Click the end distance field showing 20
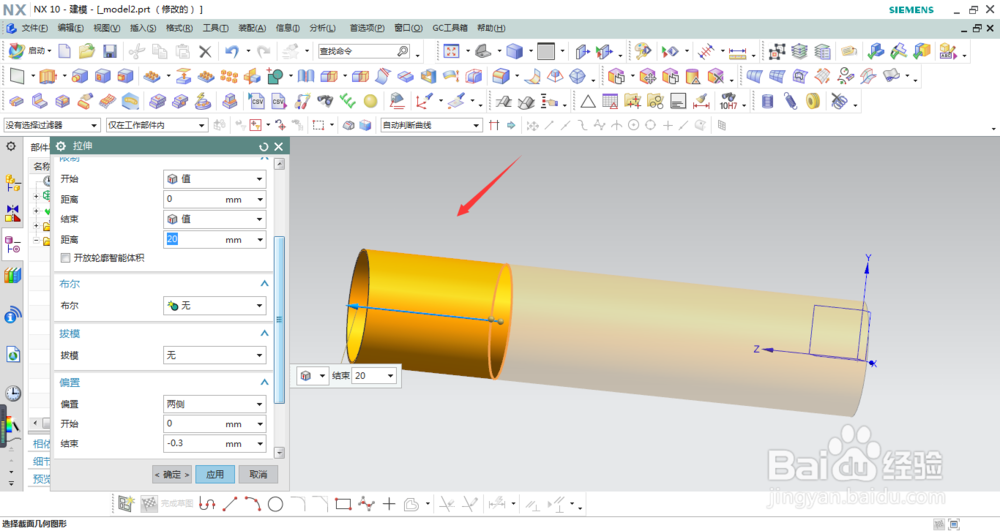The width and height of the screenshot is (1000, 531). coord(214,240)
